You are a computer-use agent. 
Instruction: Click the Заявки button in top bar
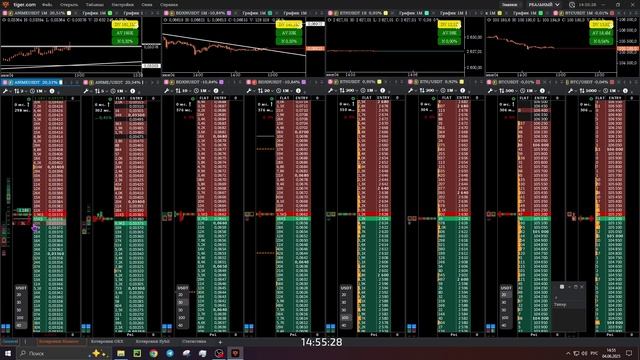[509, 4]
